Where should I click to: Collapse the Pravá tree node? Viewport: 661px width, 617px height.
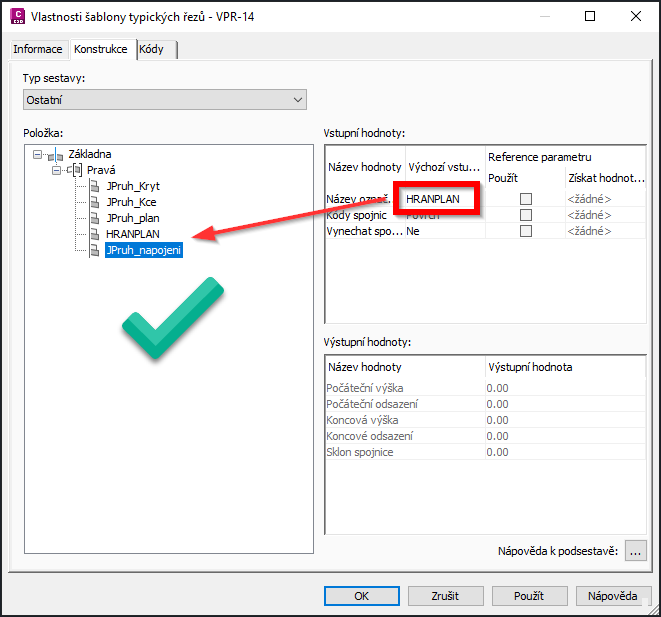coord(58,171)
